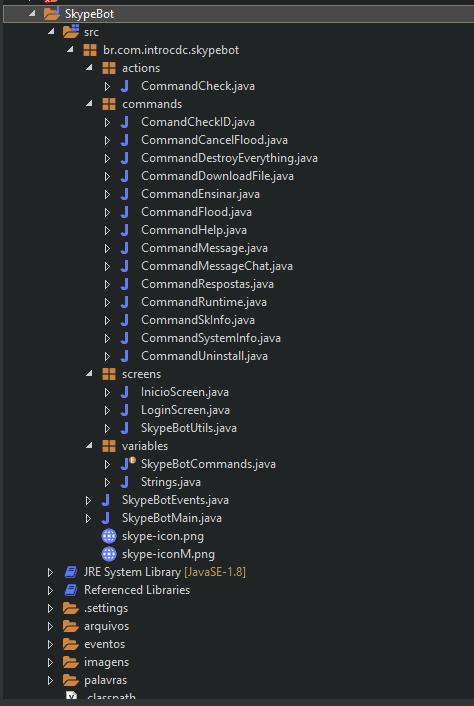
Task: Click the skype-icon.png image file icon
Action: tap(109, 536)
